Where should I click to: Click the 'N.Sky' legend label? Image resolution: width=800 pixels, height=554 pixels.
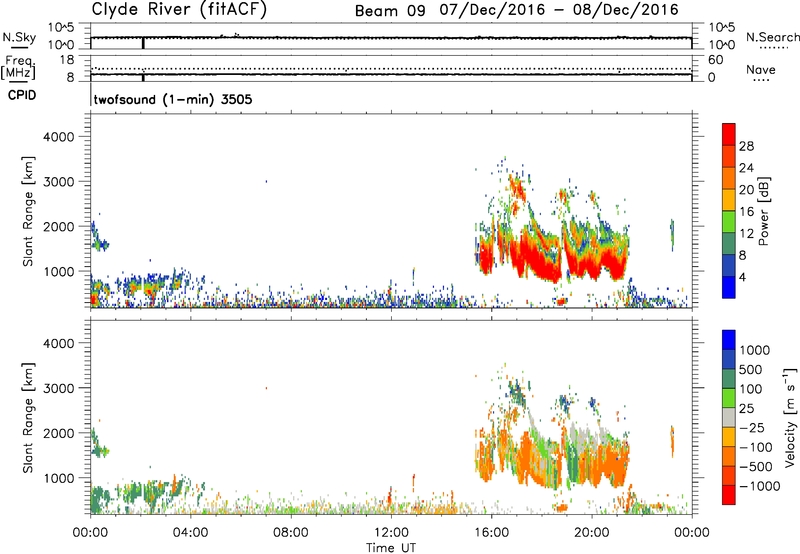coord(19,37)
